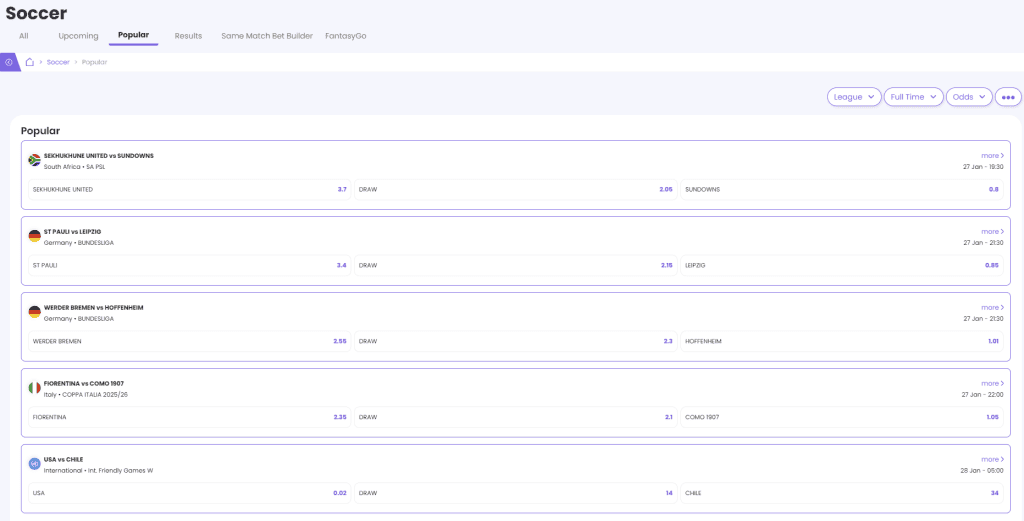Click the German flag beside St Pauli vs Leipzig

tap(35, 236)
